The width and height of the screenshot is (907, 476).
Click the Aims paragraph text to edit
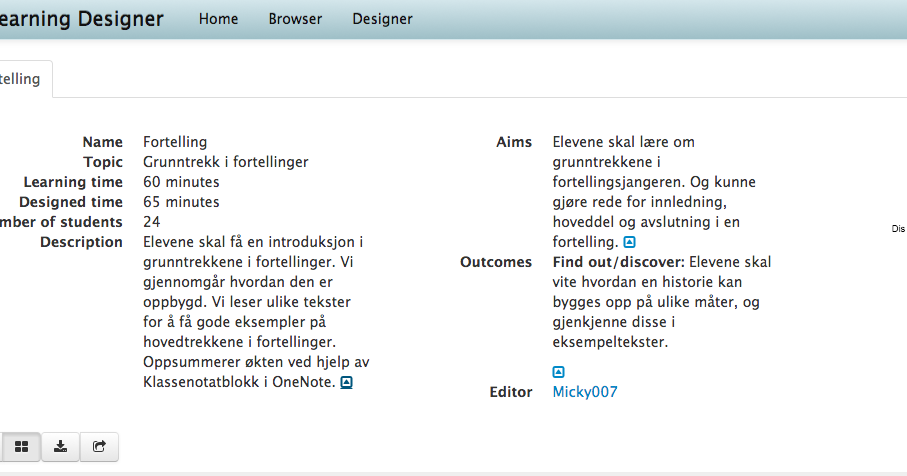[x=653, y=192]
